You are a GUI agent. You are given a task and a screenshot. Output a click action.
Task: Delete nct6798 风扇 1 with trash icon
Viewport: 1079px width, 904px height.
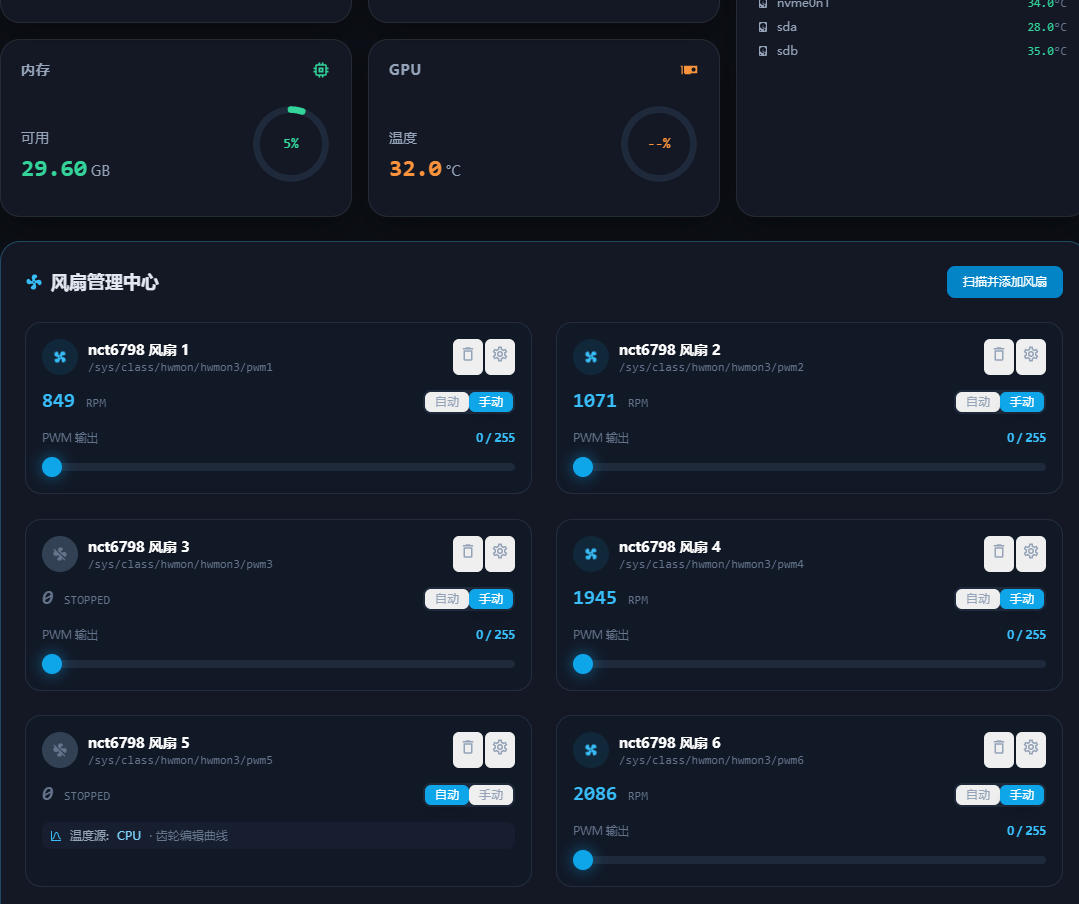(468, 356)
